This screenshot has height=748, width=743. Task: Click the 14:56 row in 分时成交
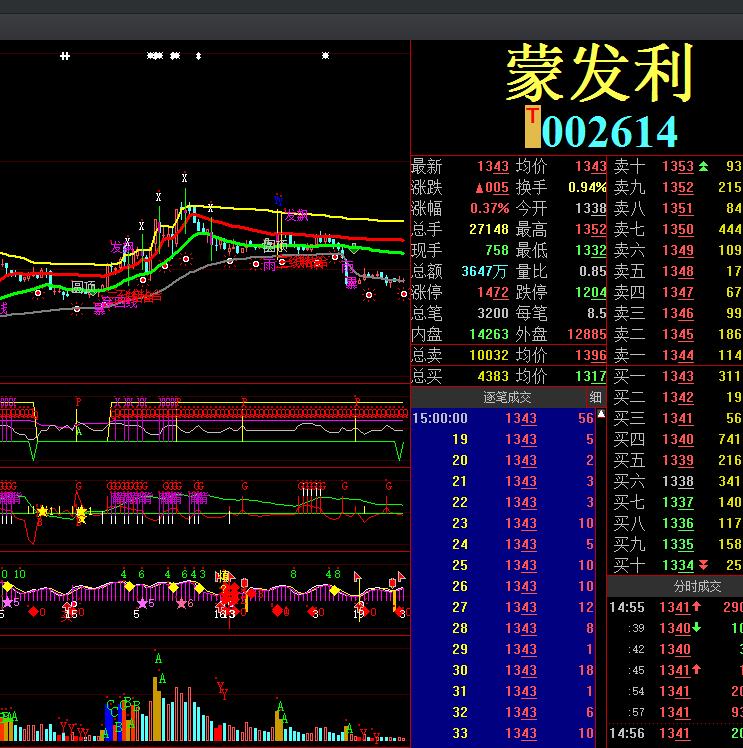coord(676,733)
